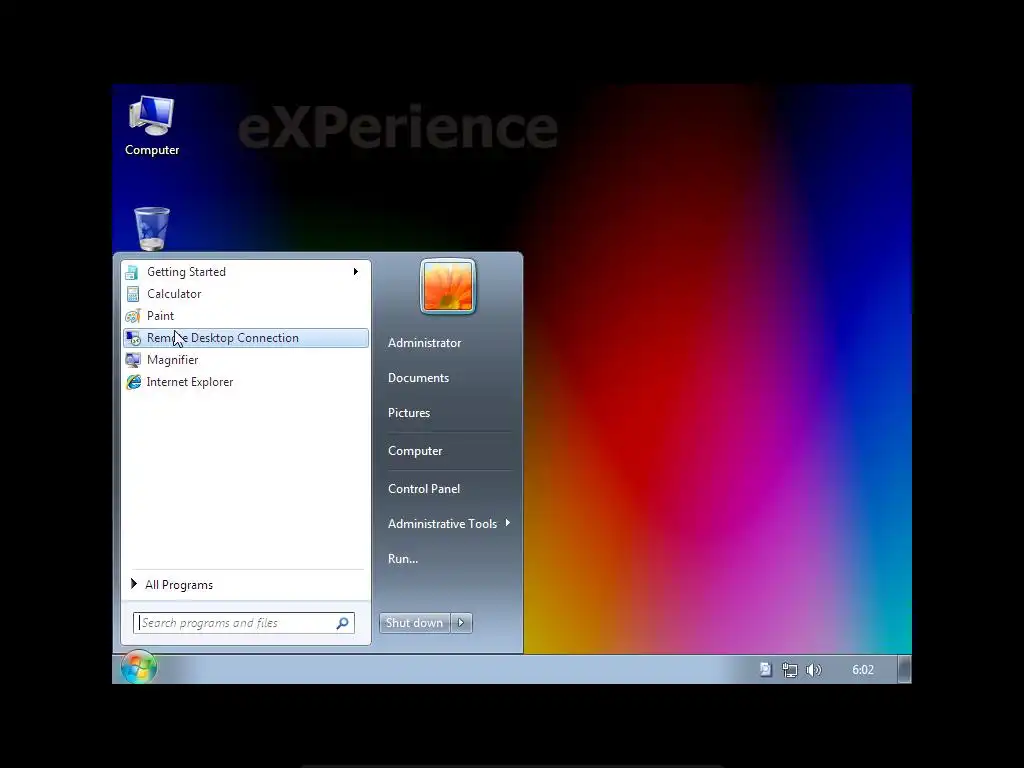
Task: Click Administrative Tools menu entry
Action: 442,524
